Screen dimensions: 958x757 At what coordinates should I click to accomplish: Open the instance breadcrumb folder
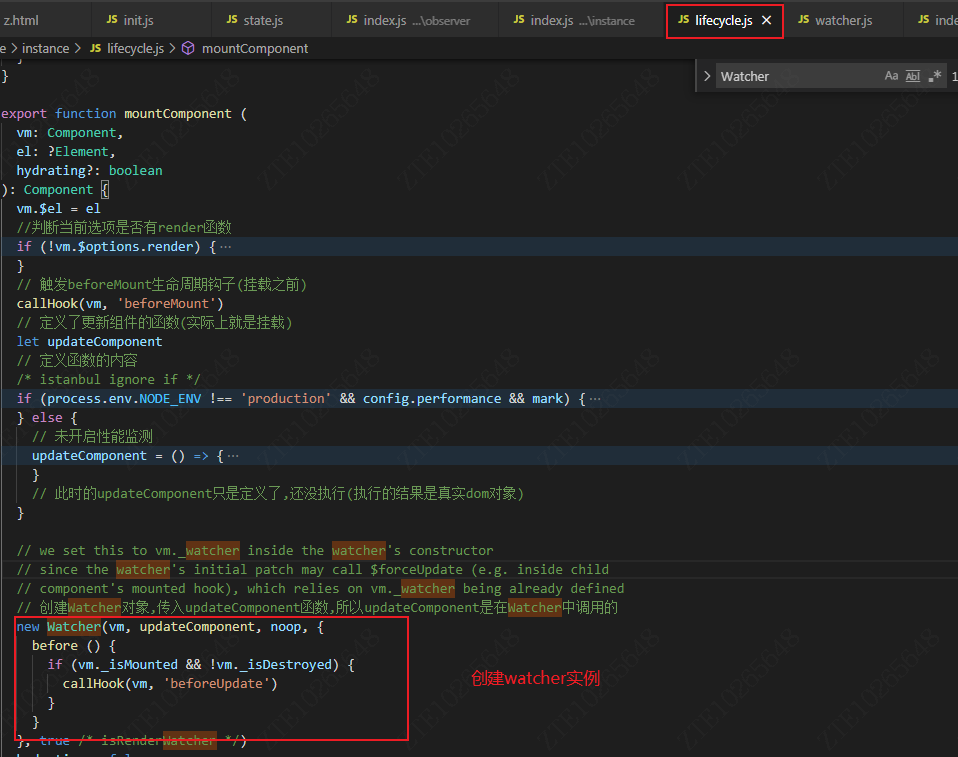pos(45,48)
